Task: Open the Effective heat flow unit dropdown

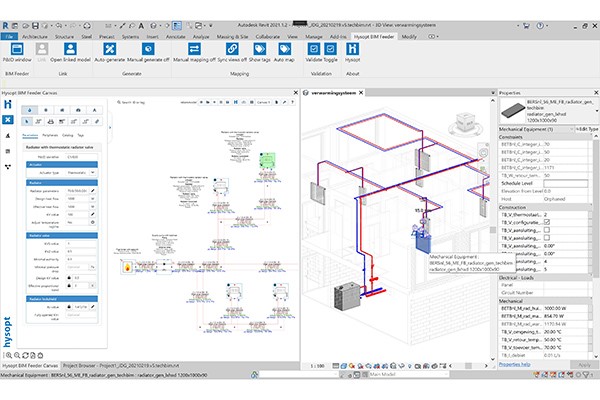Action: (x=93, y=207)
